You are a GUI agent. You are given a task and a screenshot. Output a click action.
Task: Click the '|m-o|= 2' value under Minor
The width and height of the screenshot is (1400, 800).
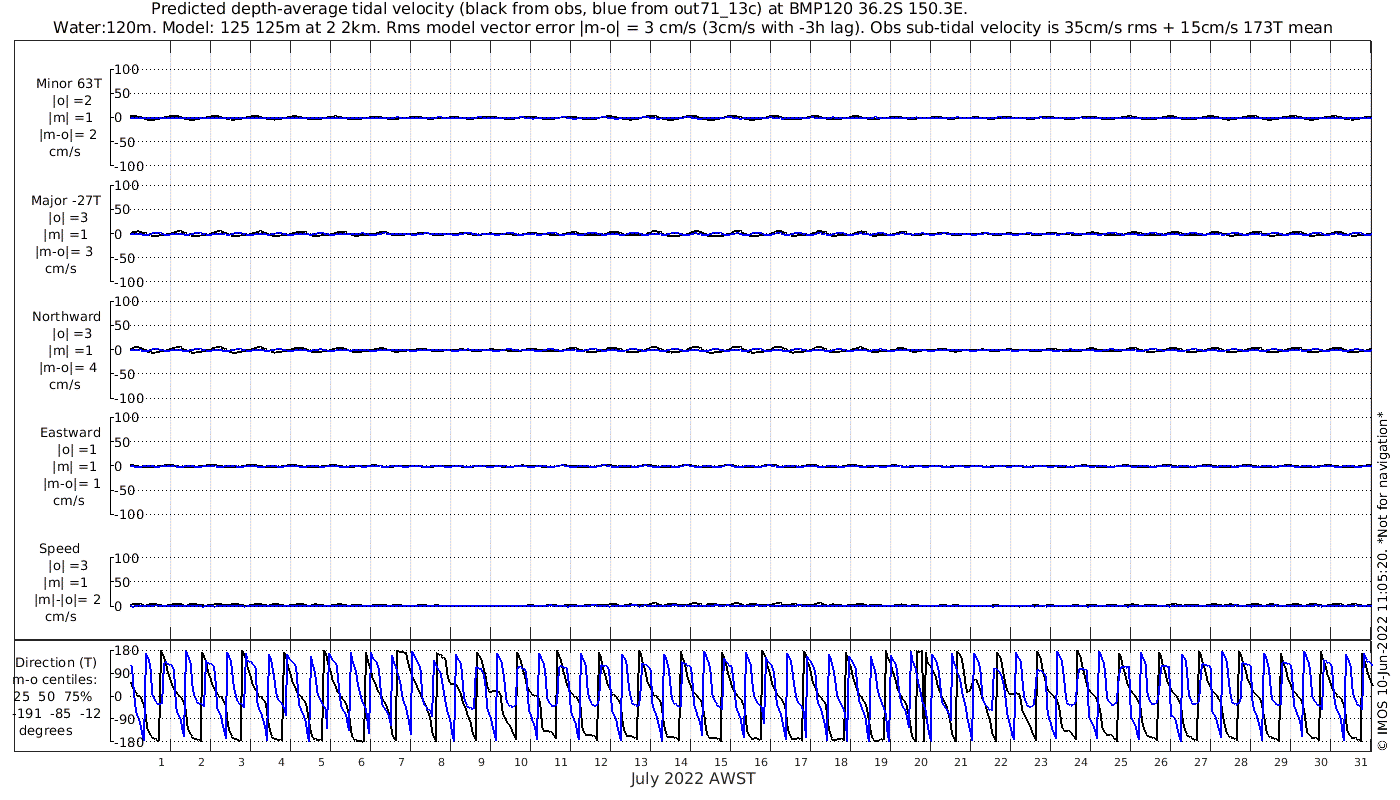coord(68,135)
